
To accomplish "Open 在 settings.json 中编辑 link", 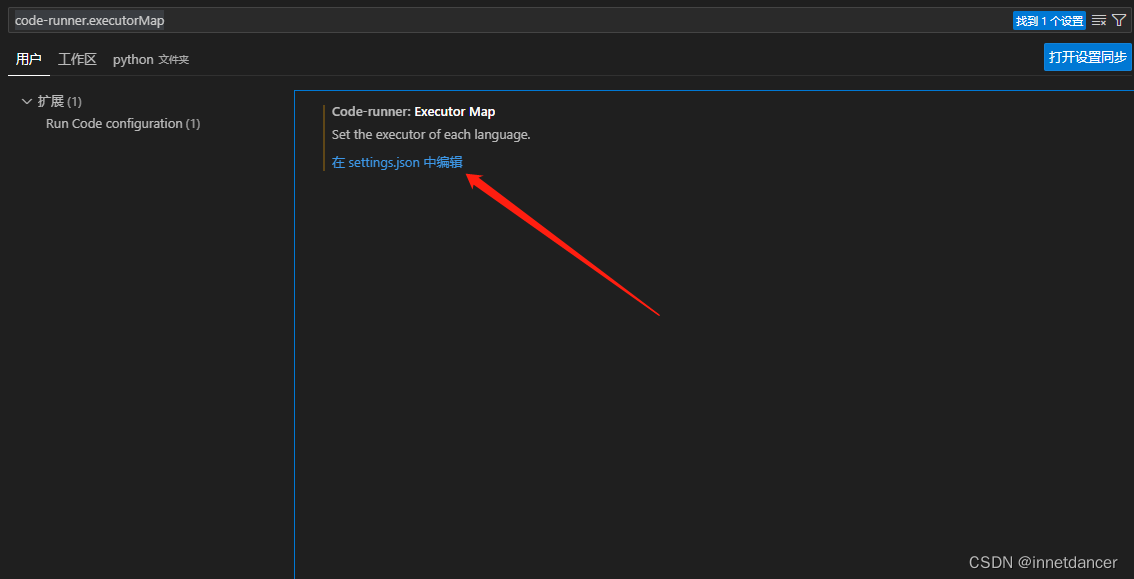I will click(397, 163).
